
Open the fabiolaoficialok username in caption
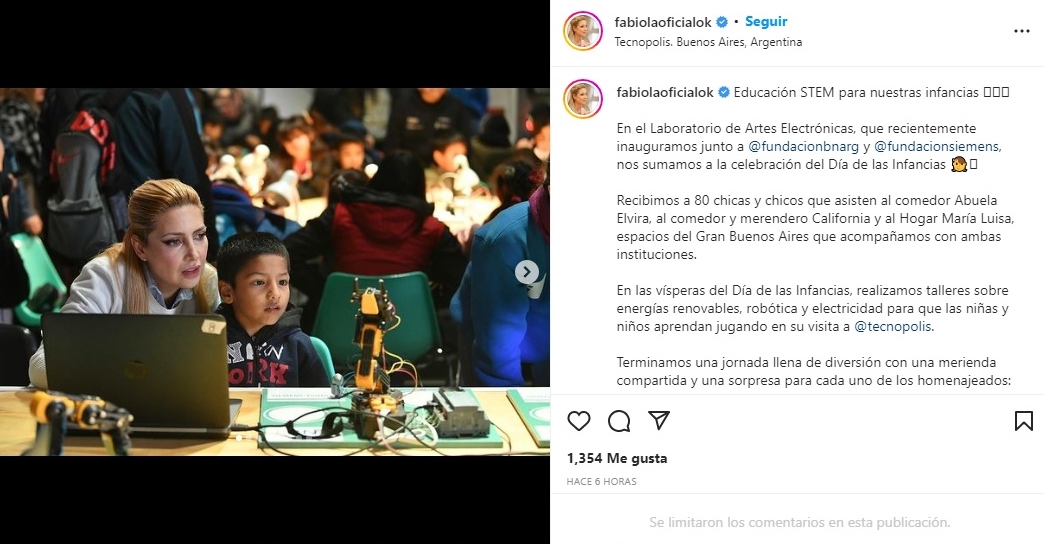click(664, 93)
